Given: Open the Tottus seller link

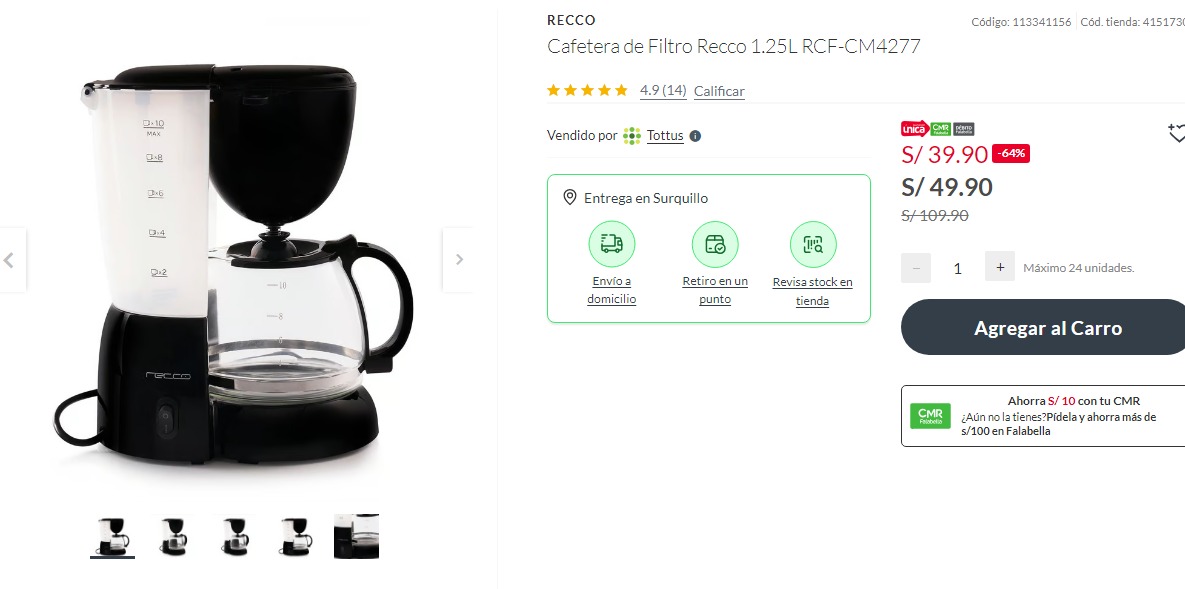Looking at the screenshot, I should tap(665, 136).
